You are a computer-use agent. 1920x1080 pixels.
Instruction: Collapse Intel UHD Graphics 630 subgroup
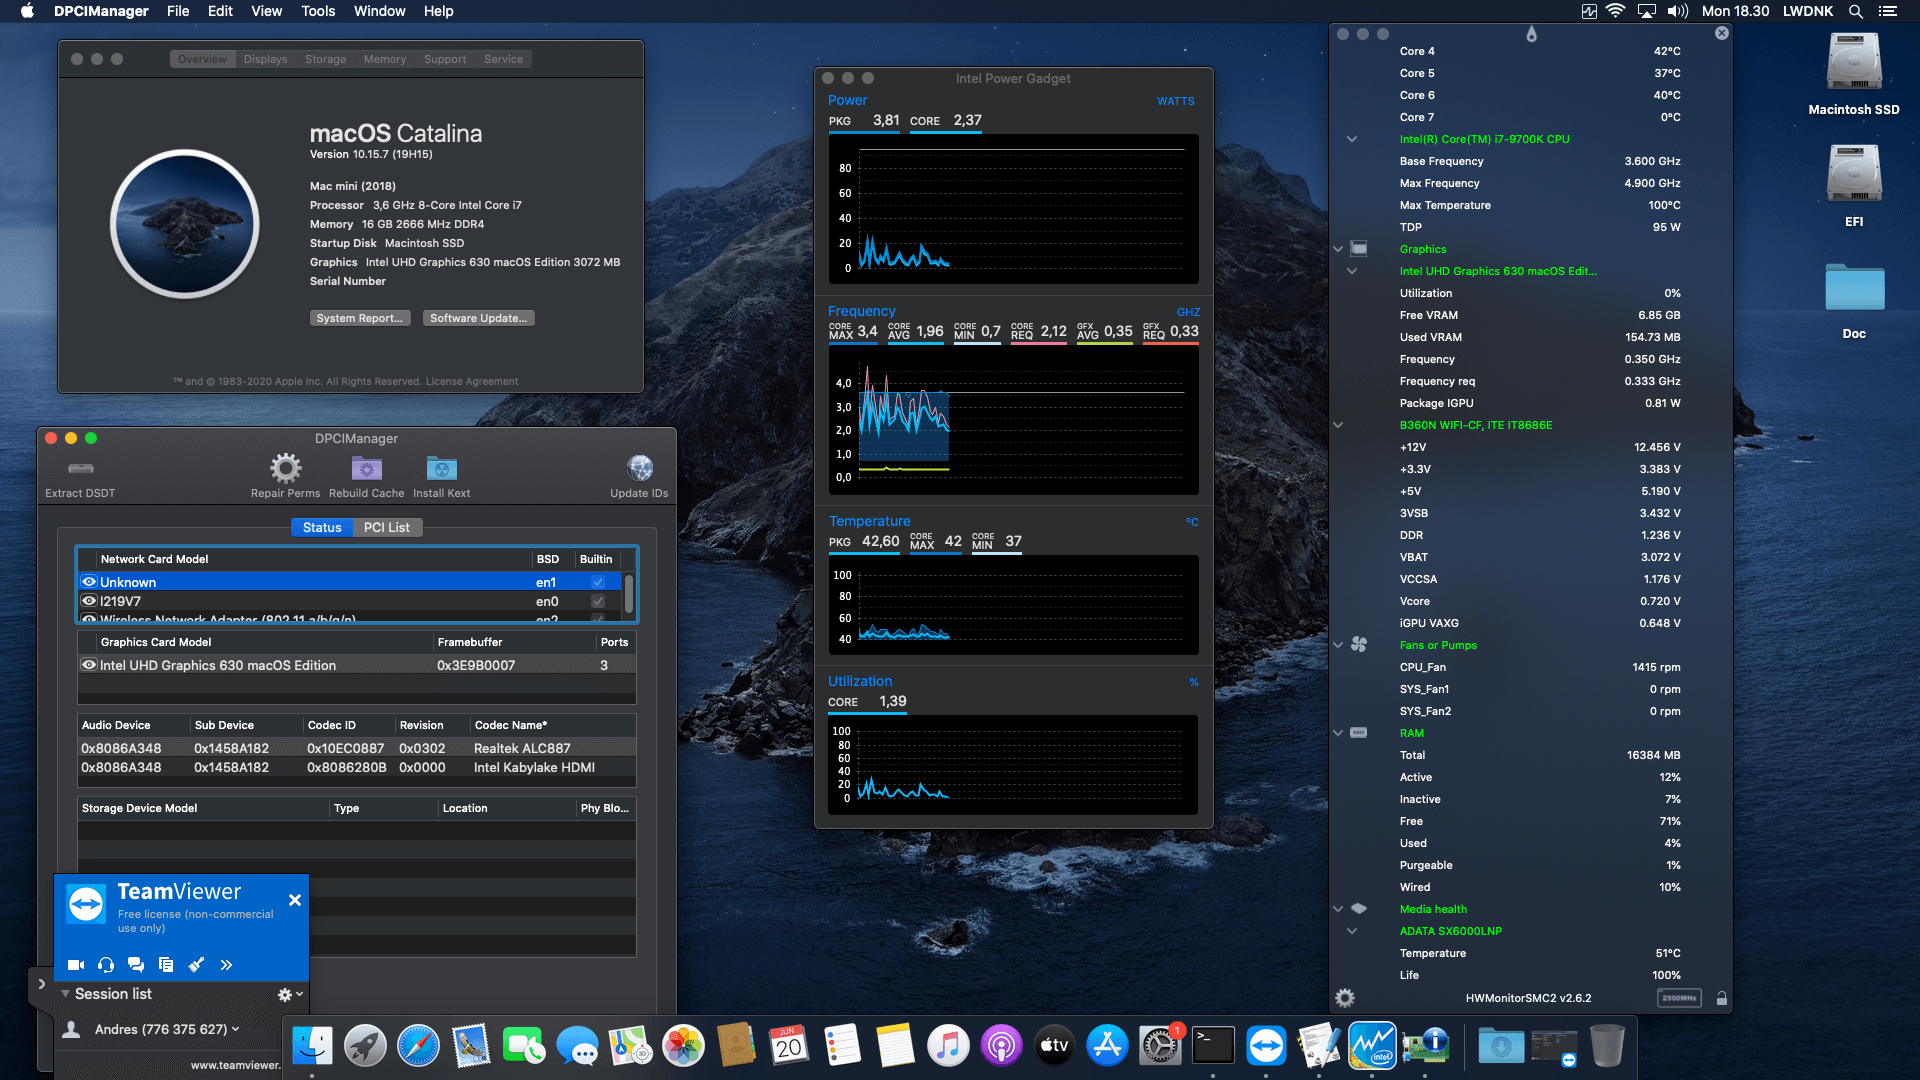(1352, 271)
